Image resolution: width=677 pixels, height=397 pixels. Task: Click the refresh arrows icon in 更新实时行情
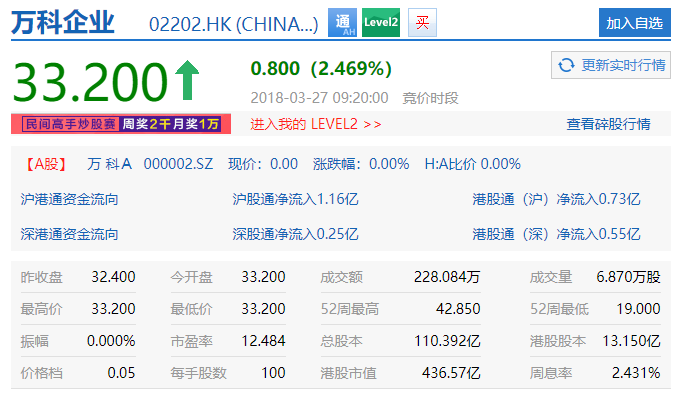pyautogui.click(x=566, y=65)
